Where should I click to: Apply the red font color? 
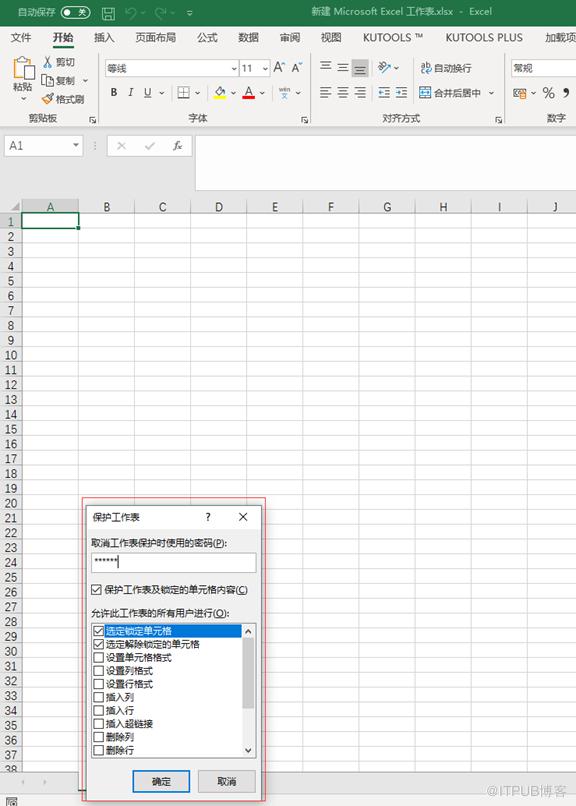249,93
